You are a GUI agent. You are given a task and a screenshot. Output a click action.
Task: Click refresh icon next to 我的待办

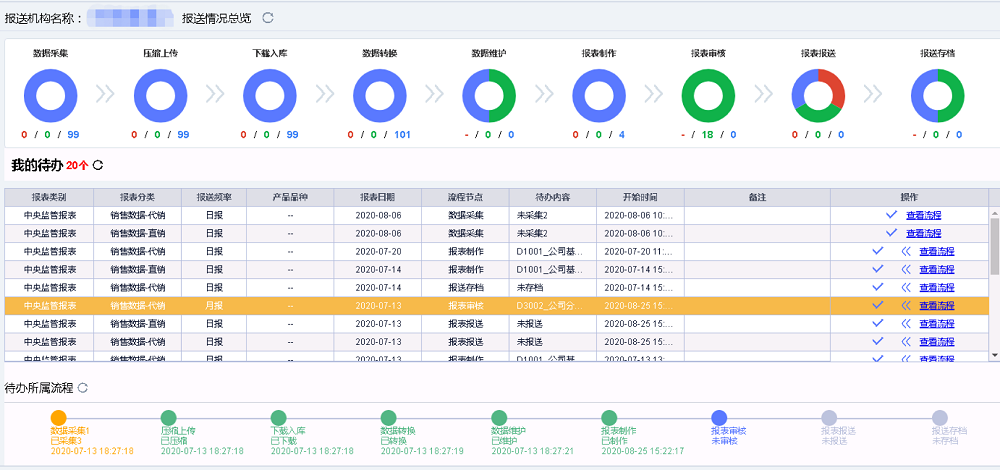(x=98, y=165)
